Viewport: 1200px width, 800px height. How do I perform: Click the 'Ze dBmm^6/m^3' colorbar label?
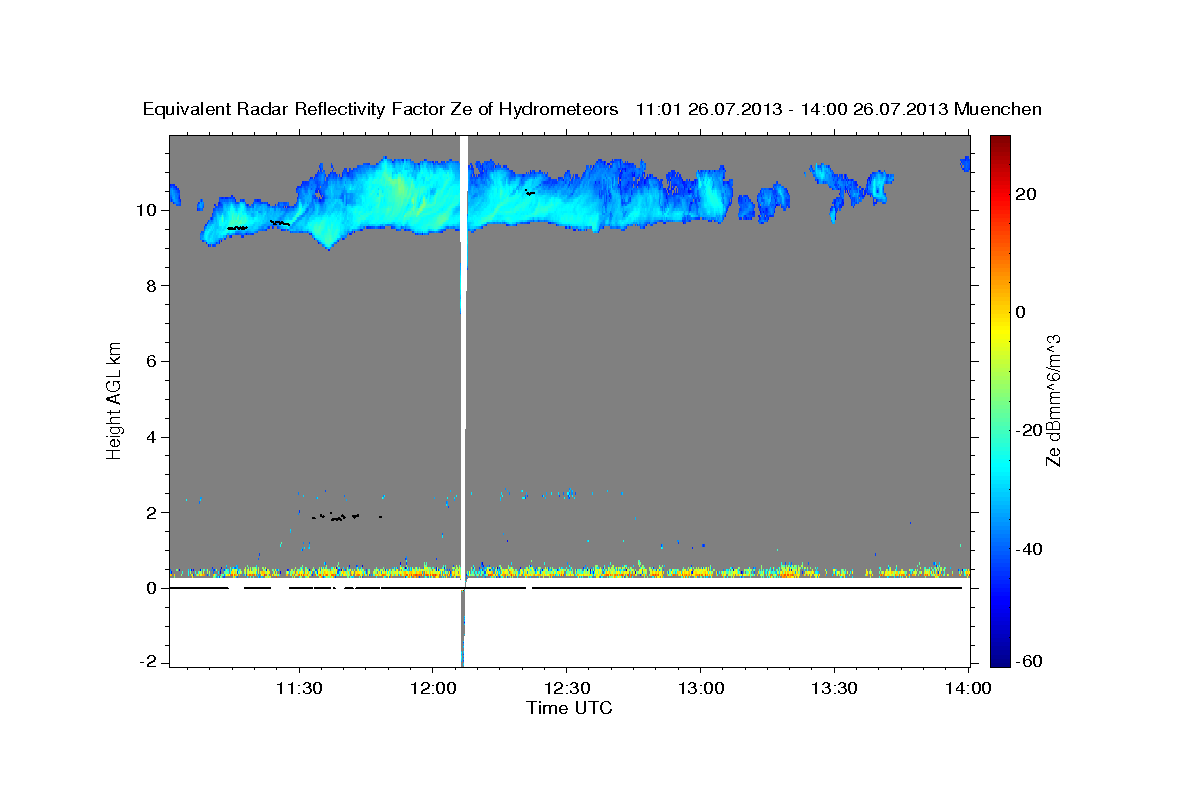1053,401
